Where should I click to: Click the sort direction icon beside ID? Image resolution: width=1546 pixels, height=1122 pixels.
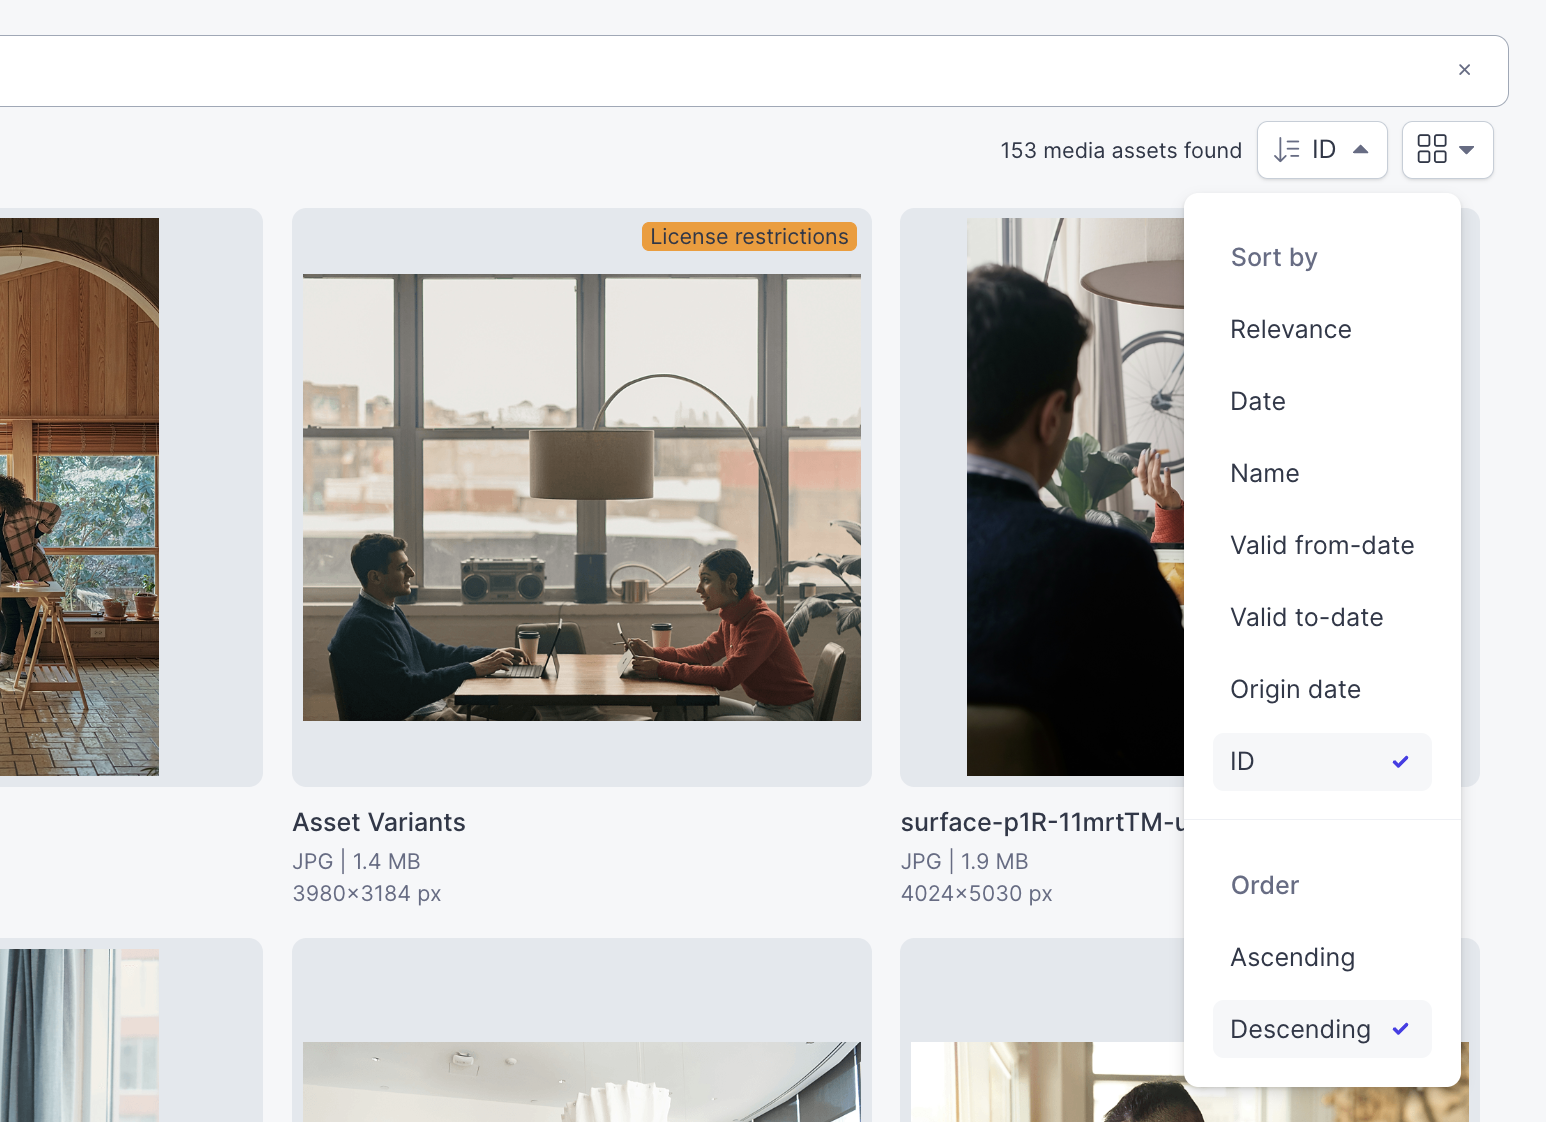pos(1287,150)
